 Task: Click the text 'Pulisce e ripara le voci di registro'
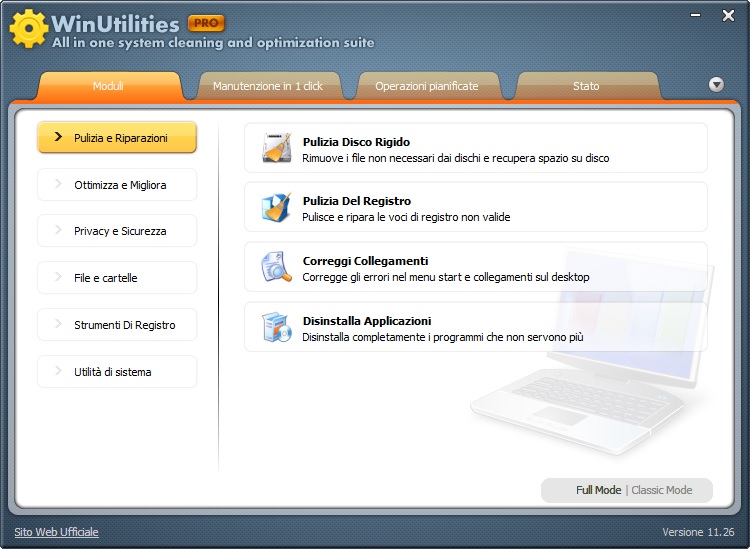(x=380, y=218)
